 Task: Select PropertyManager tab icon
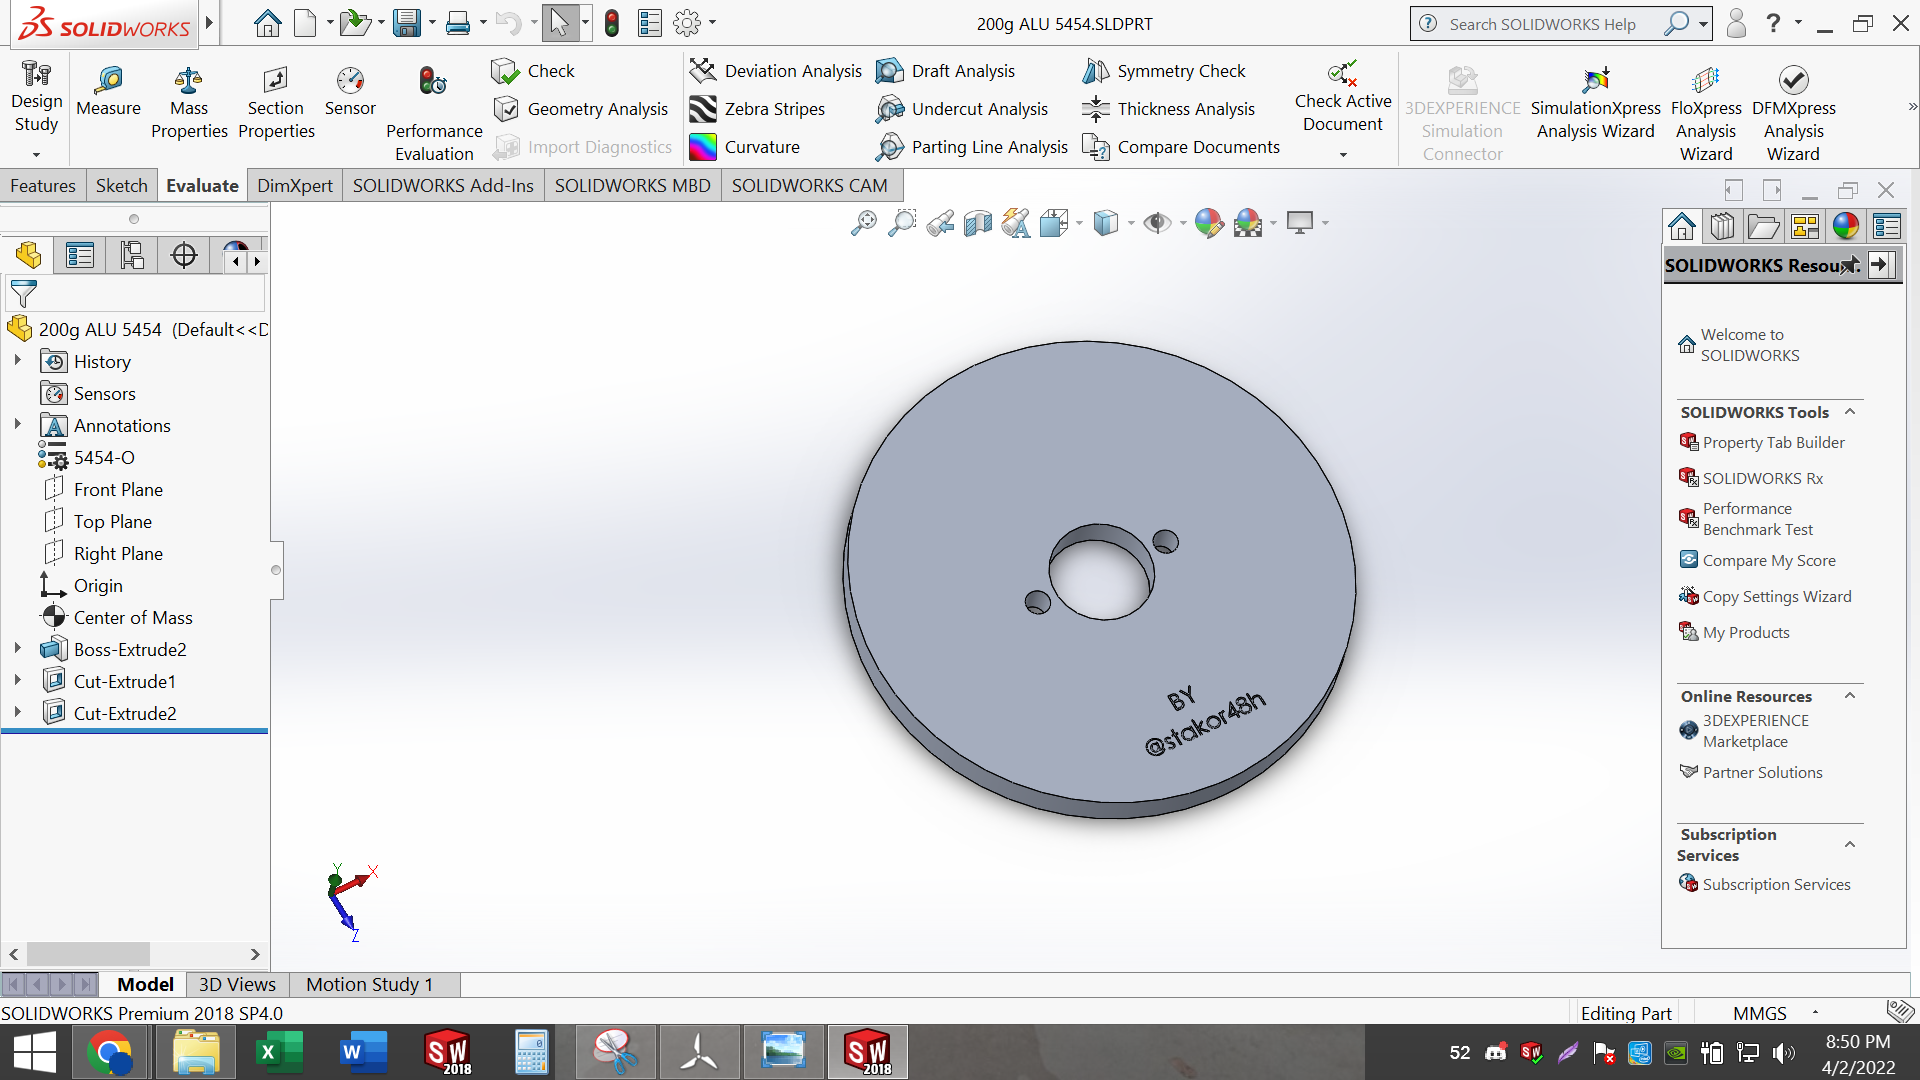pos(80,255)
